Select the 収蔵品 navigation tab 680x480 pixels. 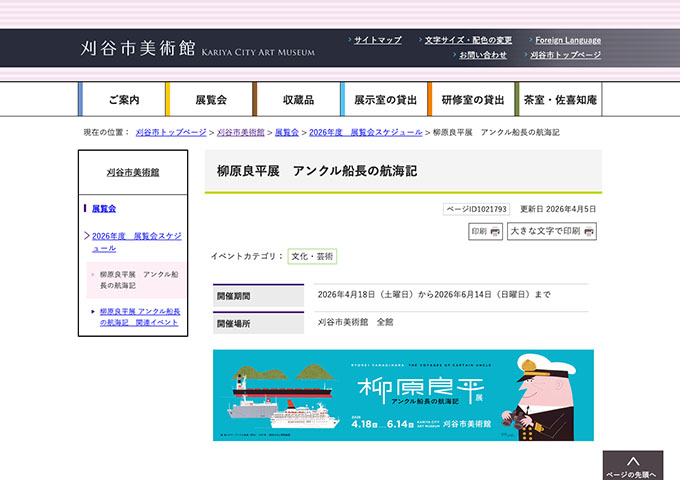pyautogui.click(x=297, y=99)
